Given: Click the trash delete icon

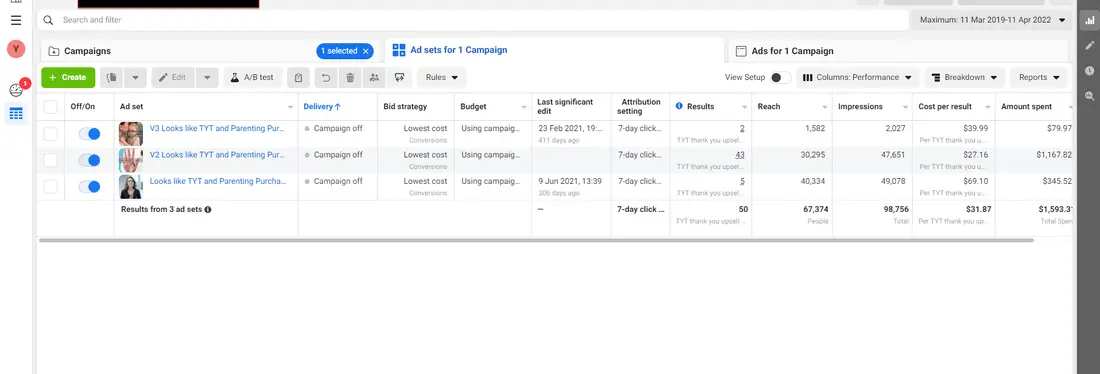Looking at the screenshot, I should pyautogui.click(x=350, y=77).
